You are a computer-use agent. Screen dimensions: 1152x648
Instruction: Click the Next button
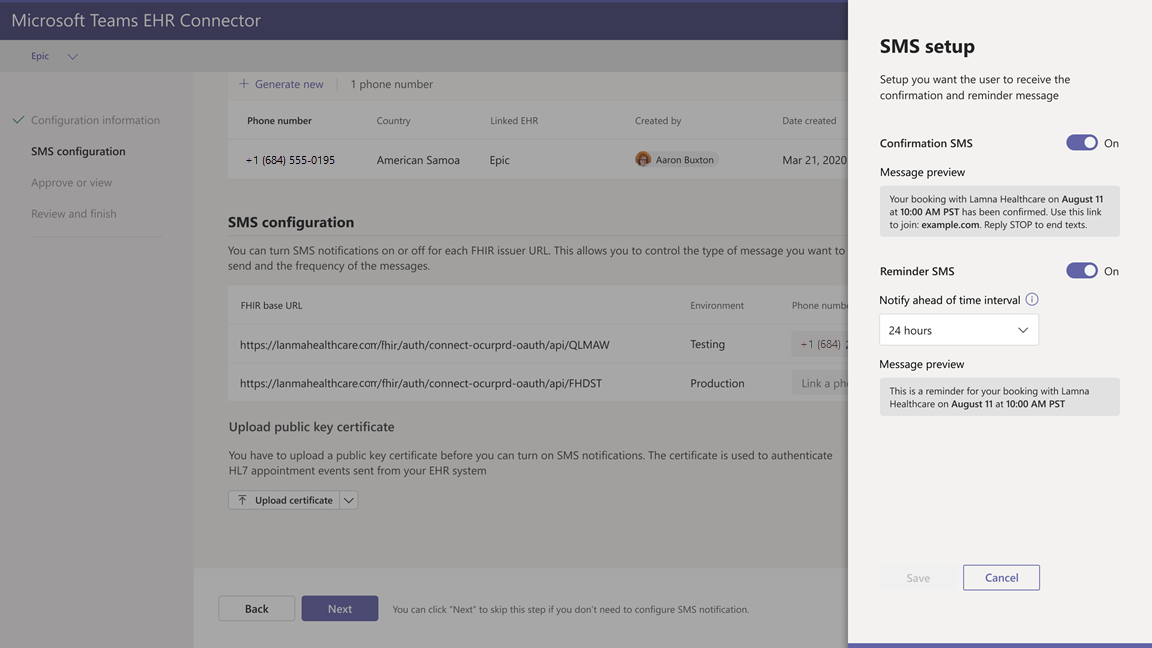[x=339, y=608]
